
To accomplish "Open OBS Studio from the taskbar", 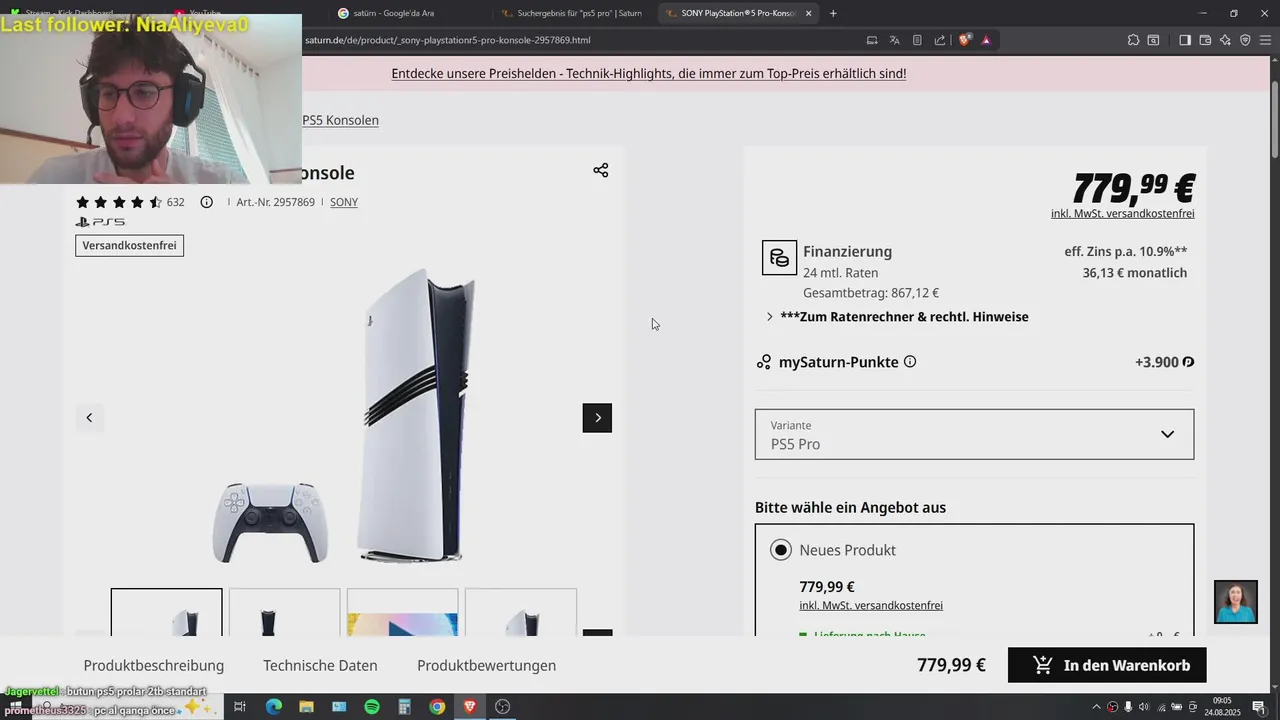I will (503, 707).
